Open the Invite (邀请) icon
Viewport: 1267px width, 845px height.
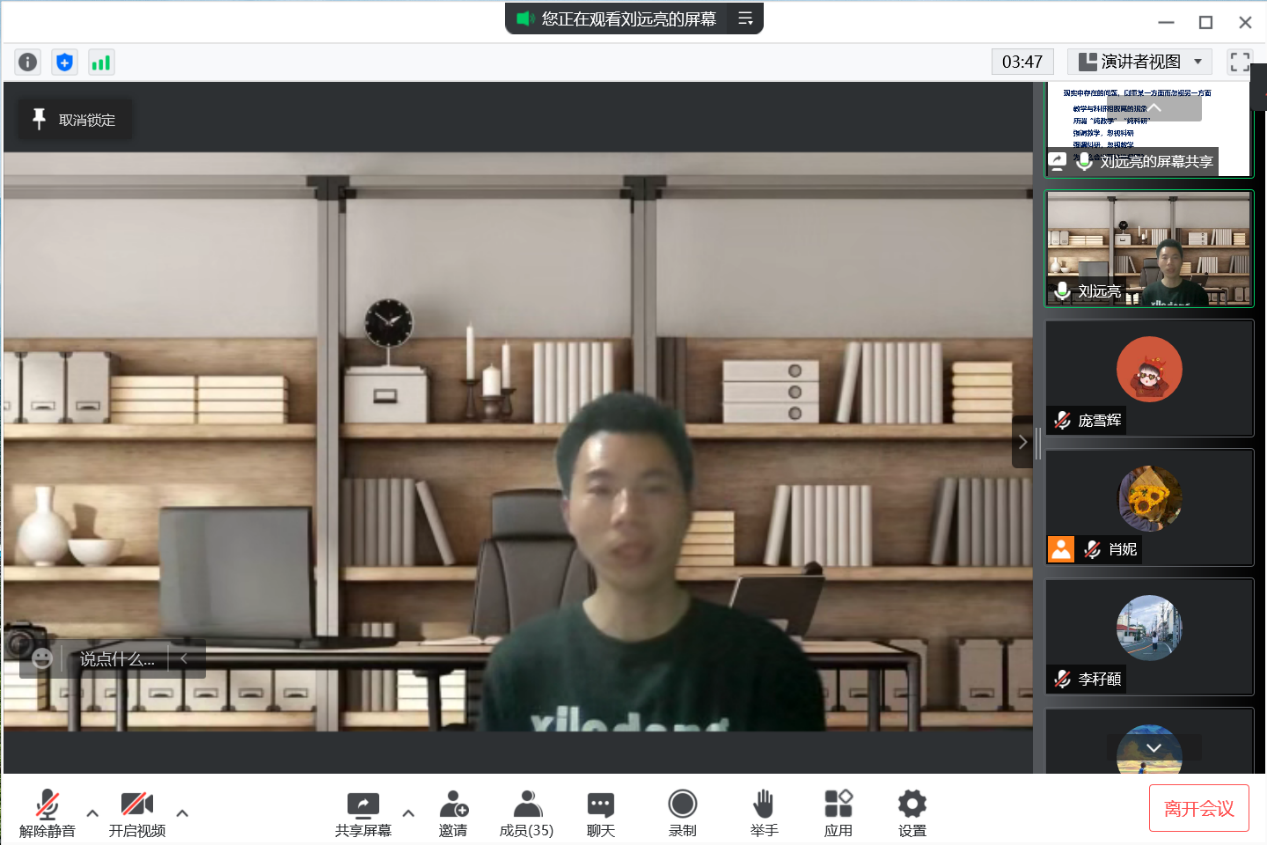[453, 813]
